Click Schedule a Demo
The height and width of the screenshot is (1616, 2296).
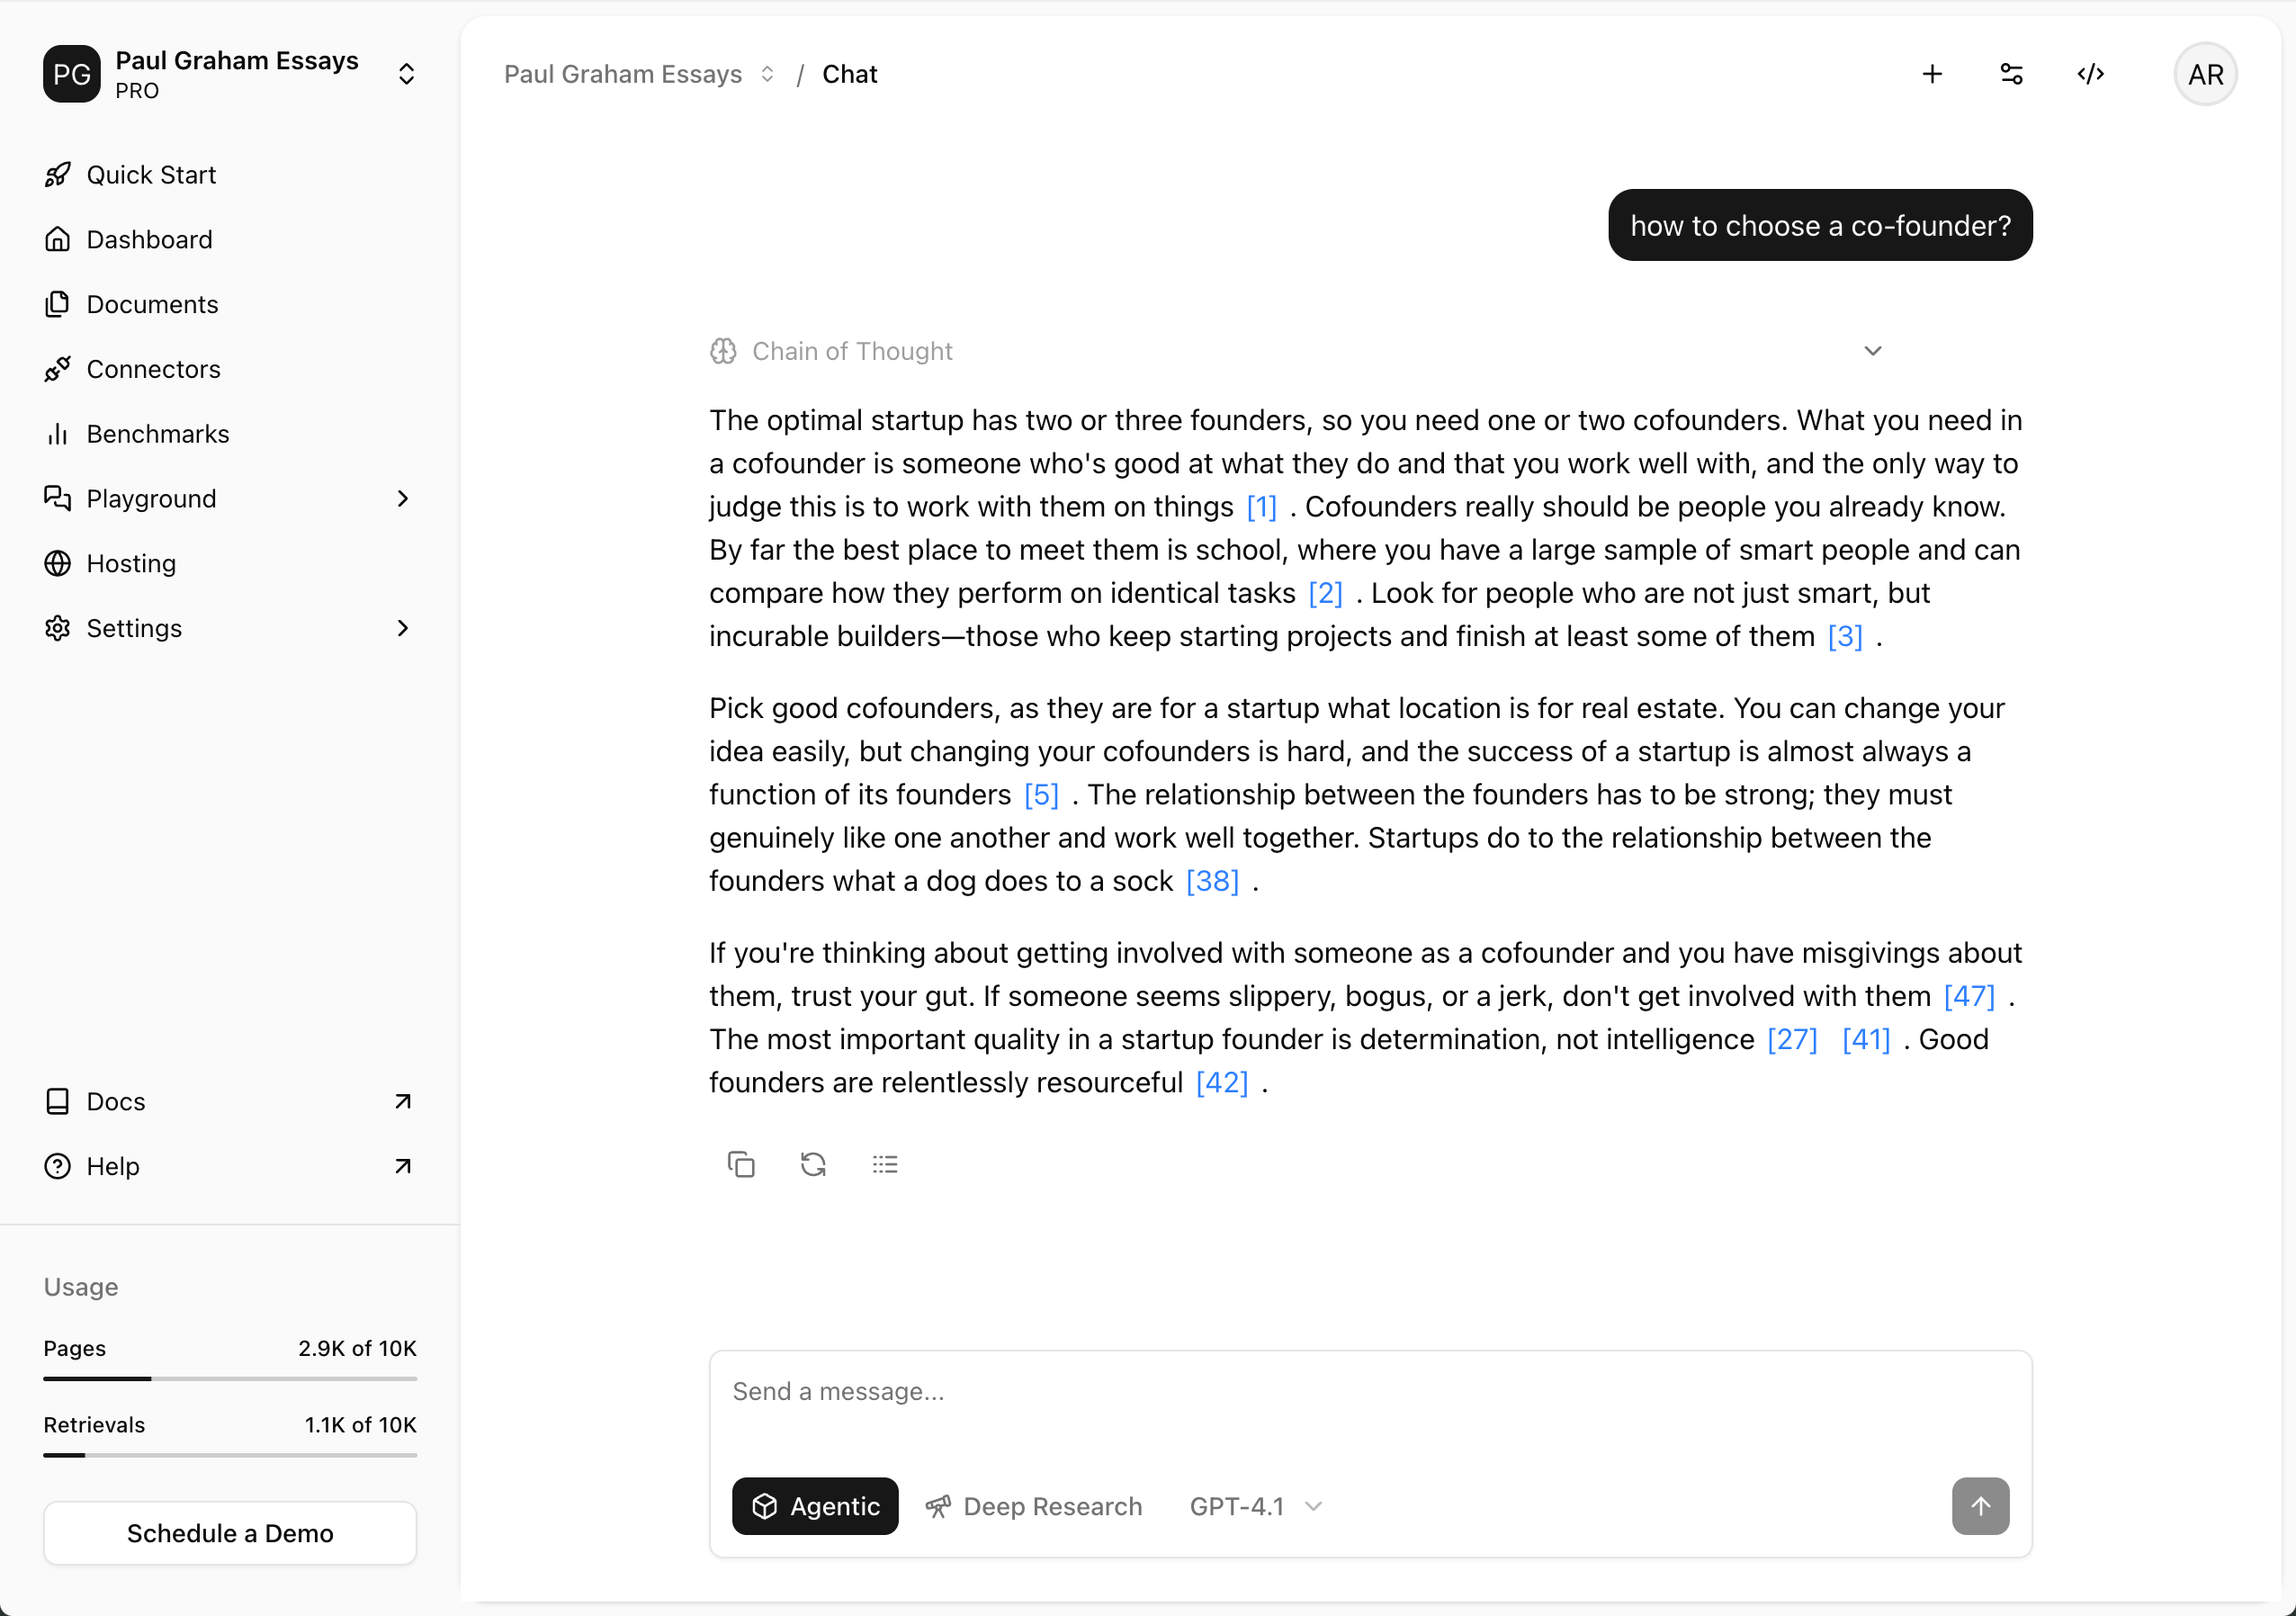click(x=230, y=1533)
